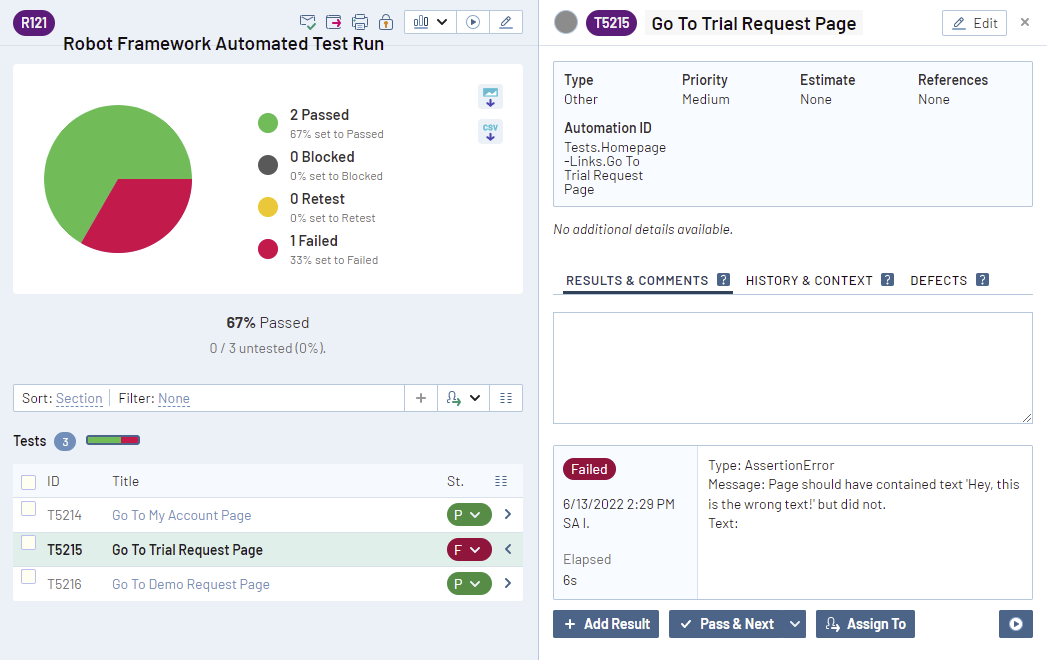The image size is (1047, 660).
Task: Open the reports chart dropdown in toolbar
Action: point(430,22)
